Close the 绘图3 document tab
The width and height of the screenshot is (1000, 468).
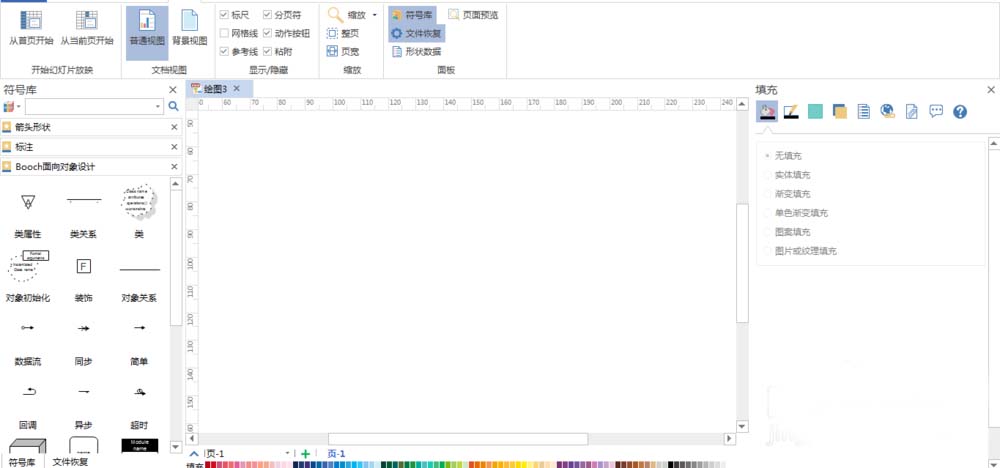236,89
